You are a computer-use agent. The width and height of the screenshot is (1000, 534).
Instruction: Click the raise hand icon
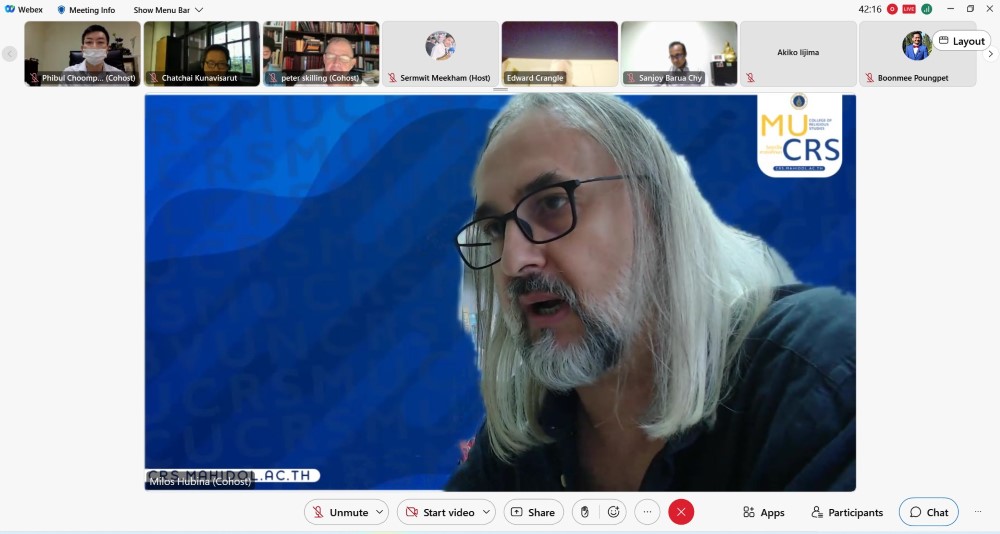(585, 512)
